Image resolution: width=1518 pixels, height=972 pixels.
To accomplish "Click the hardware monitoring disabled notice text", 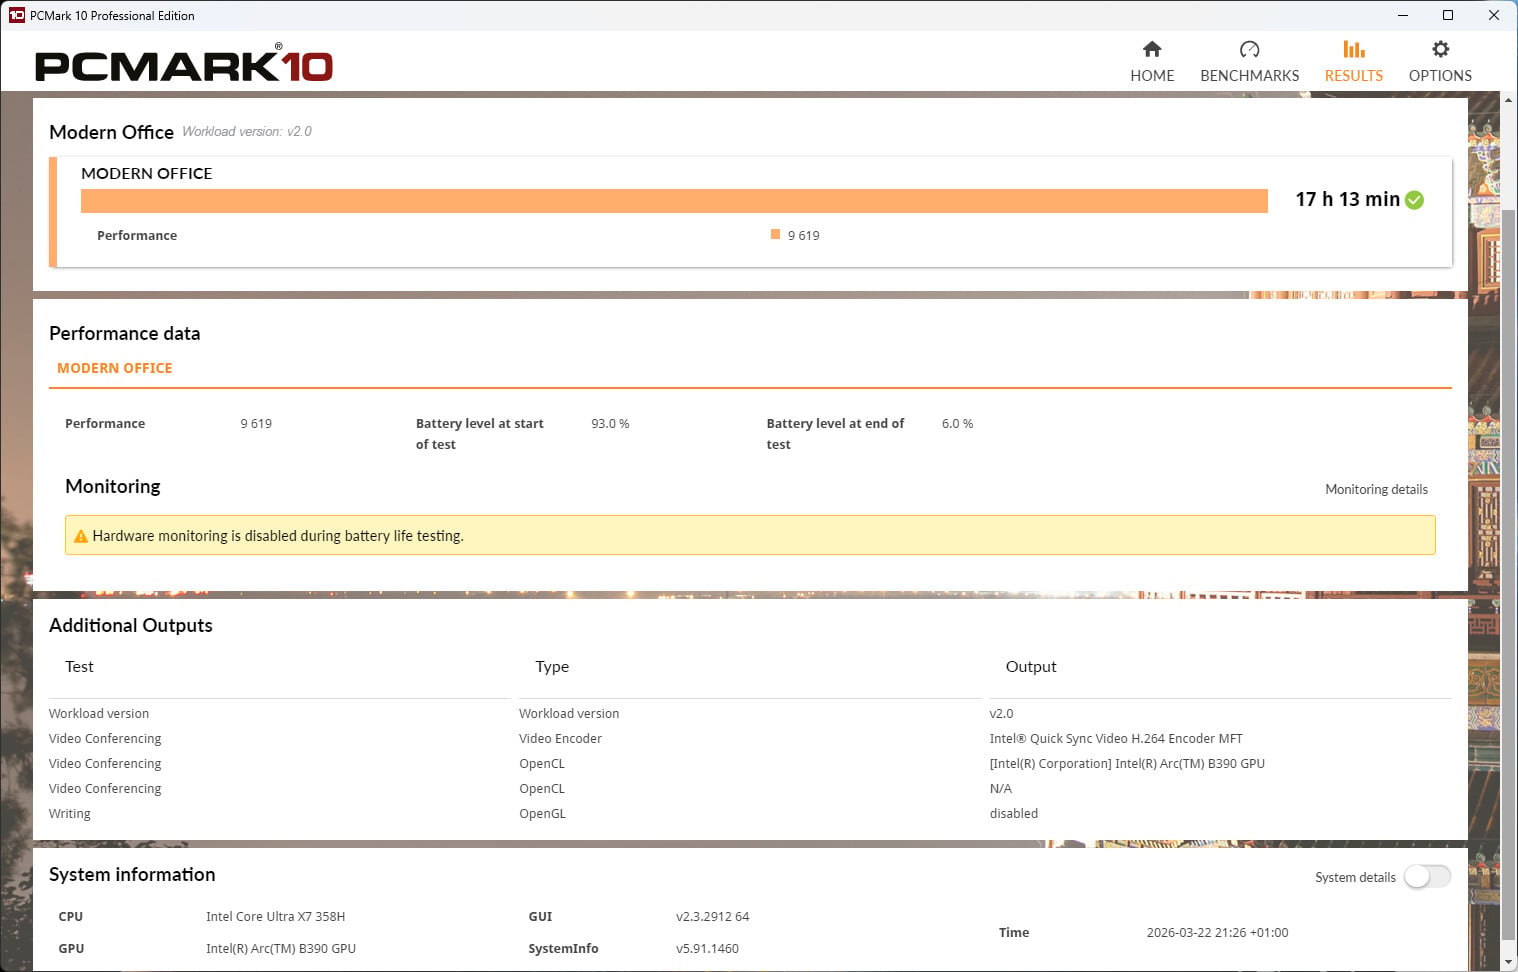I will (x=278, y=536).
